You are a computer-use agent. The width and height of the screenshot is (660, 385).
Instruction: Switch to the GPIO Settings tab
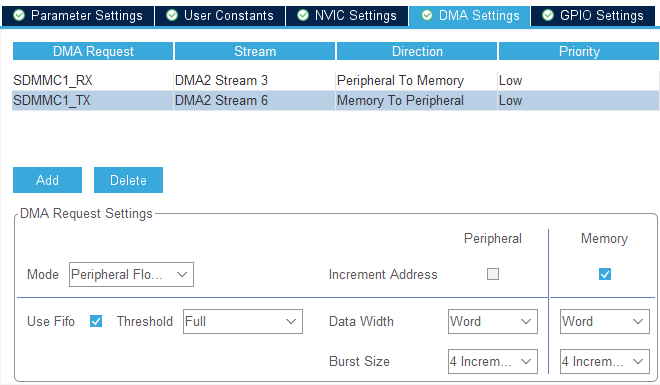tap(593, 16)
